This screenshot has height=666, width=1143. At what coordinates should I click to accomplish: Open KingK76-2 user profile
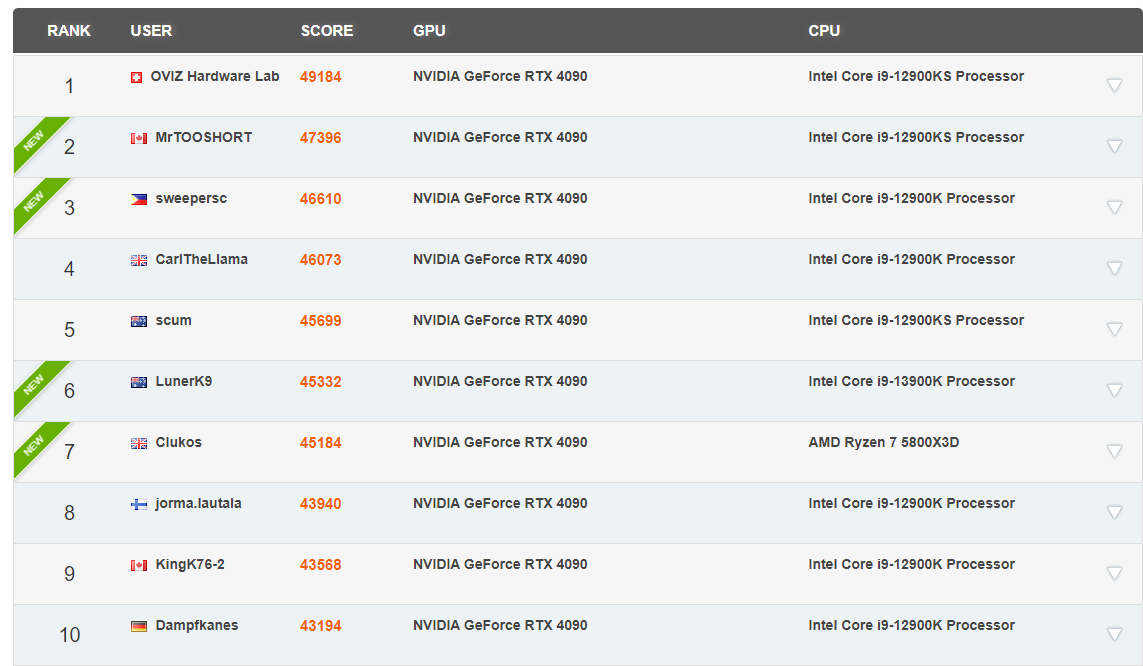[x=190, y=564]
